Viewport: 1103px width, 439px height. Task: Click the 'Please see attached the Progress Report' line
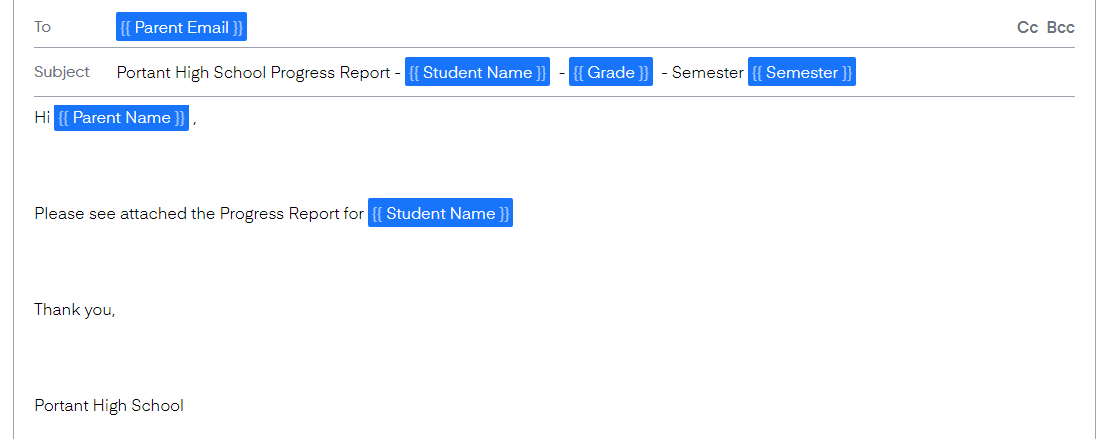tap(198, 213)
